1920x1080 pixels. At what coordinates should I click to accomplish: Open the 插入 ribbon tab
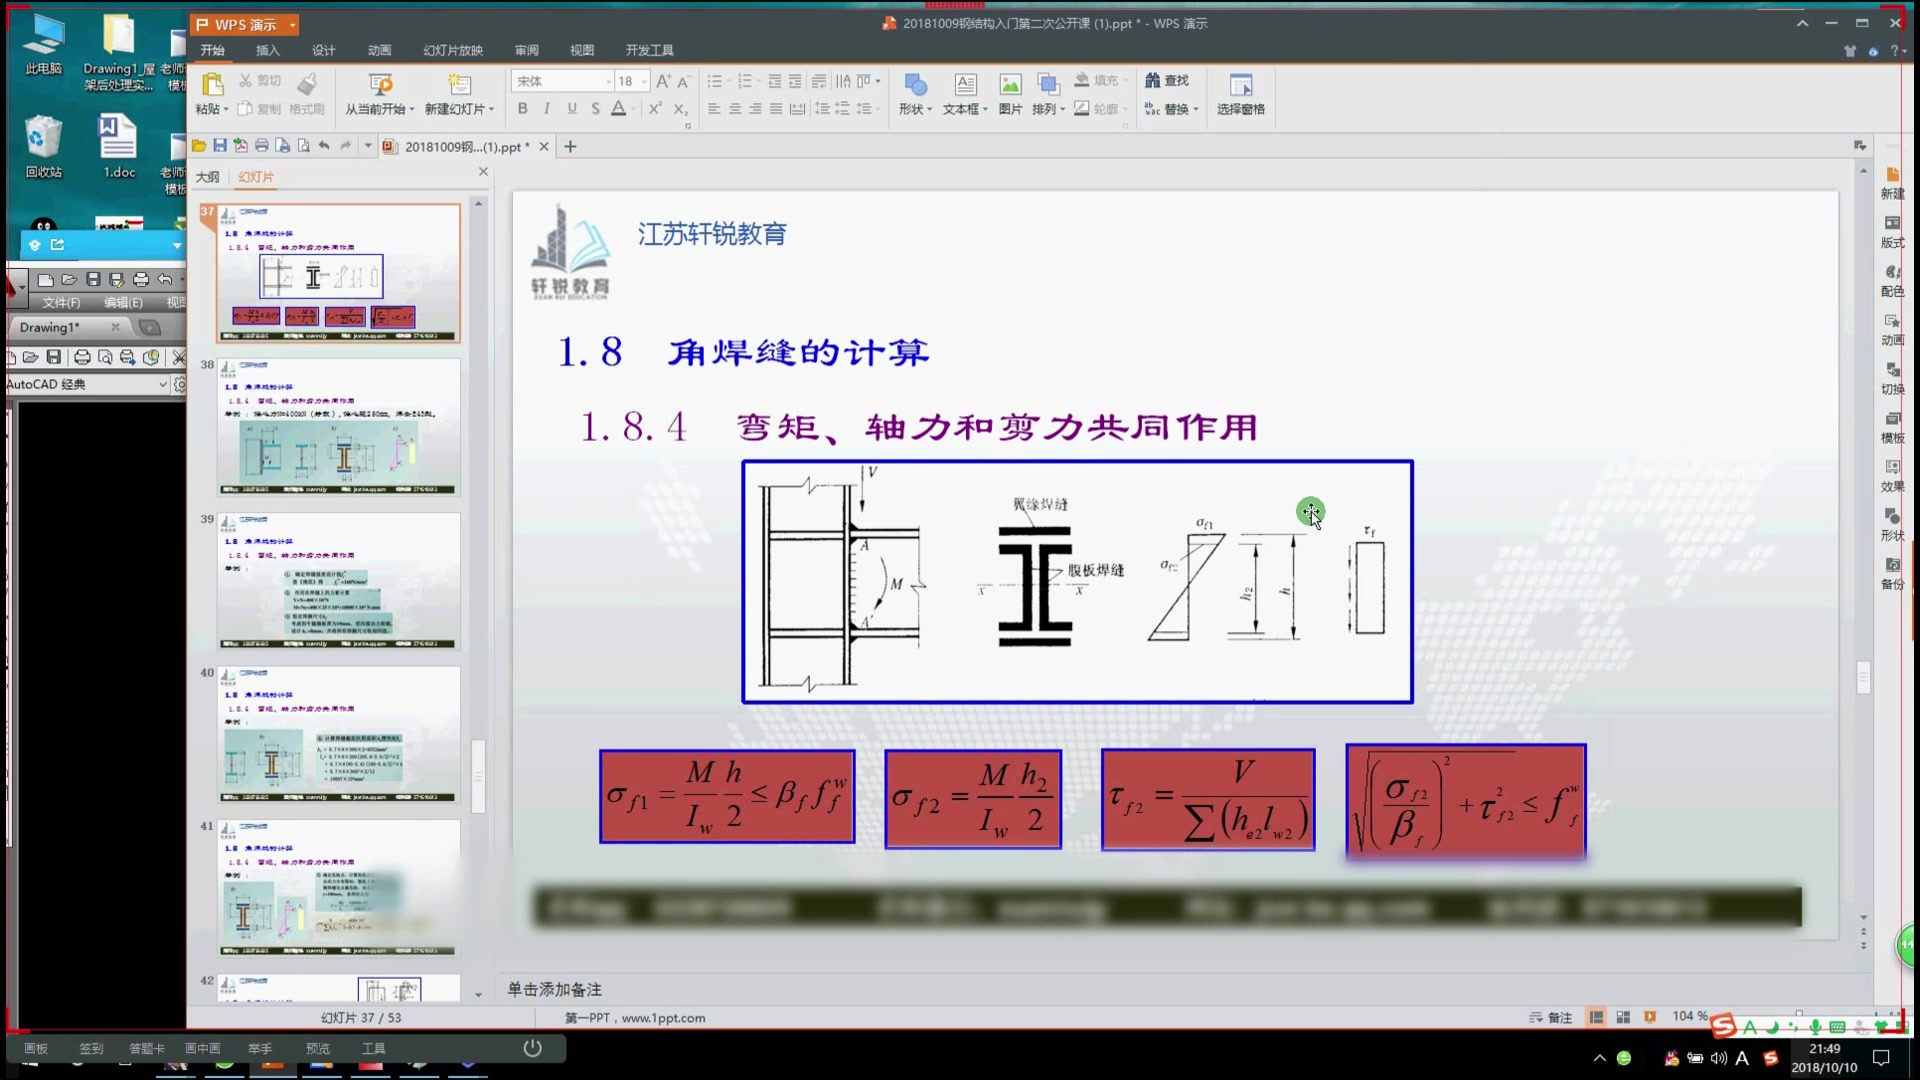point(267,50)
